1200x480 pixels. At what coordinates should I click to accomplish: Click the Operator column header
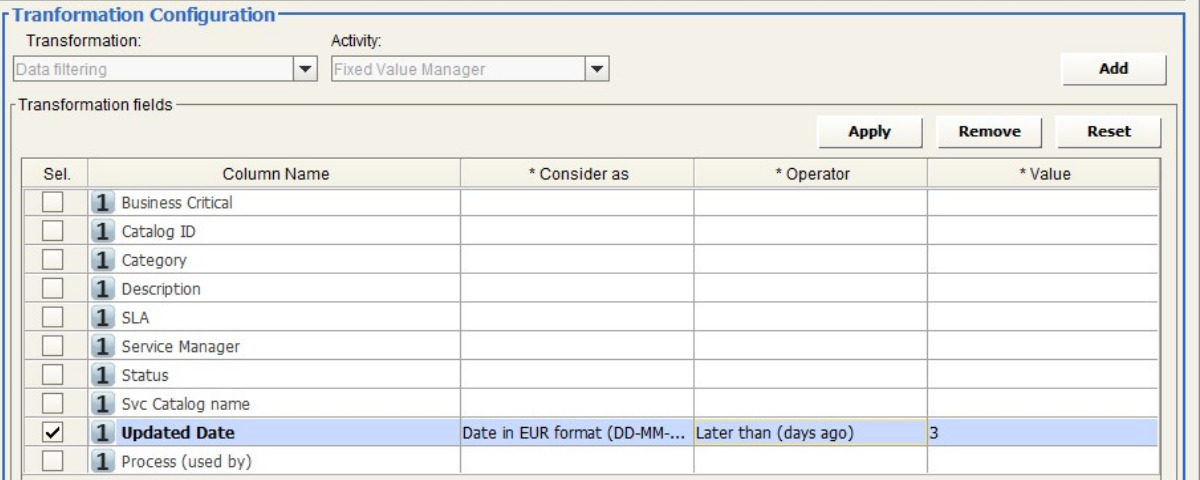click(x=811, y=174)
